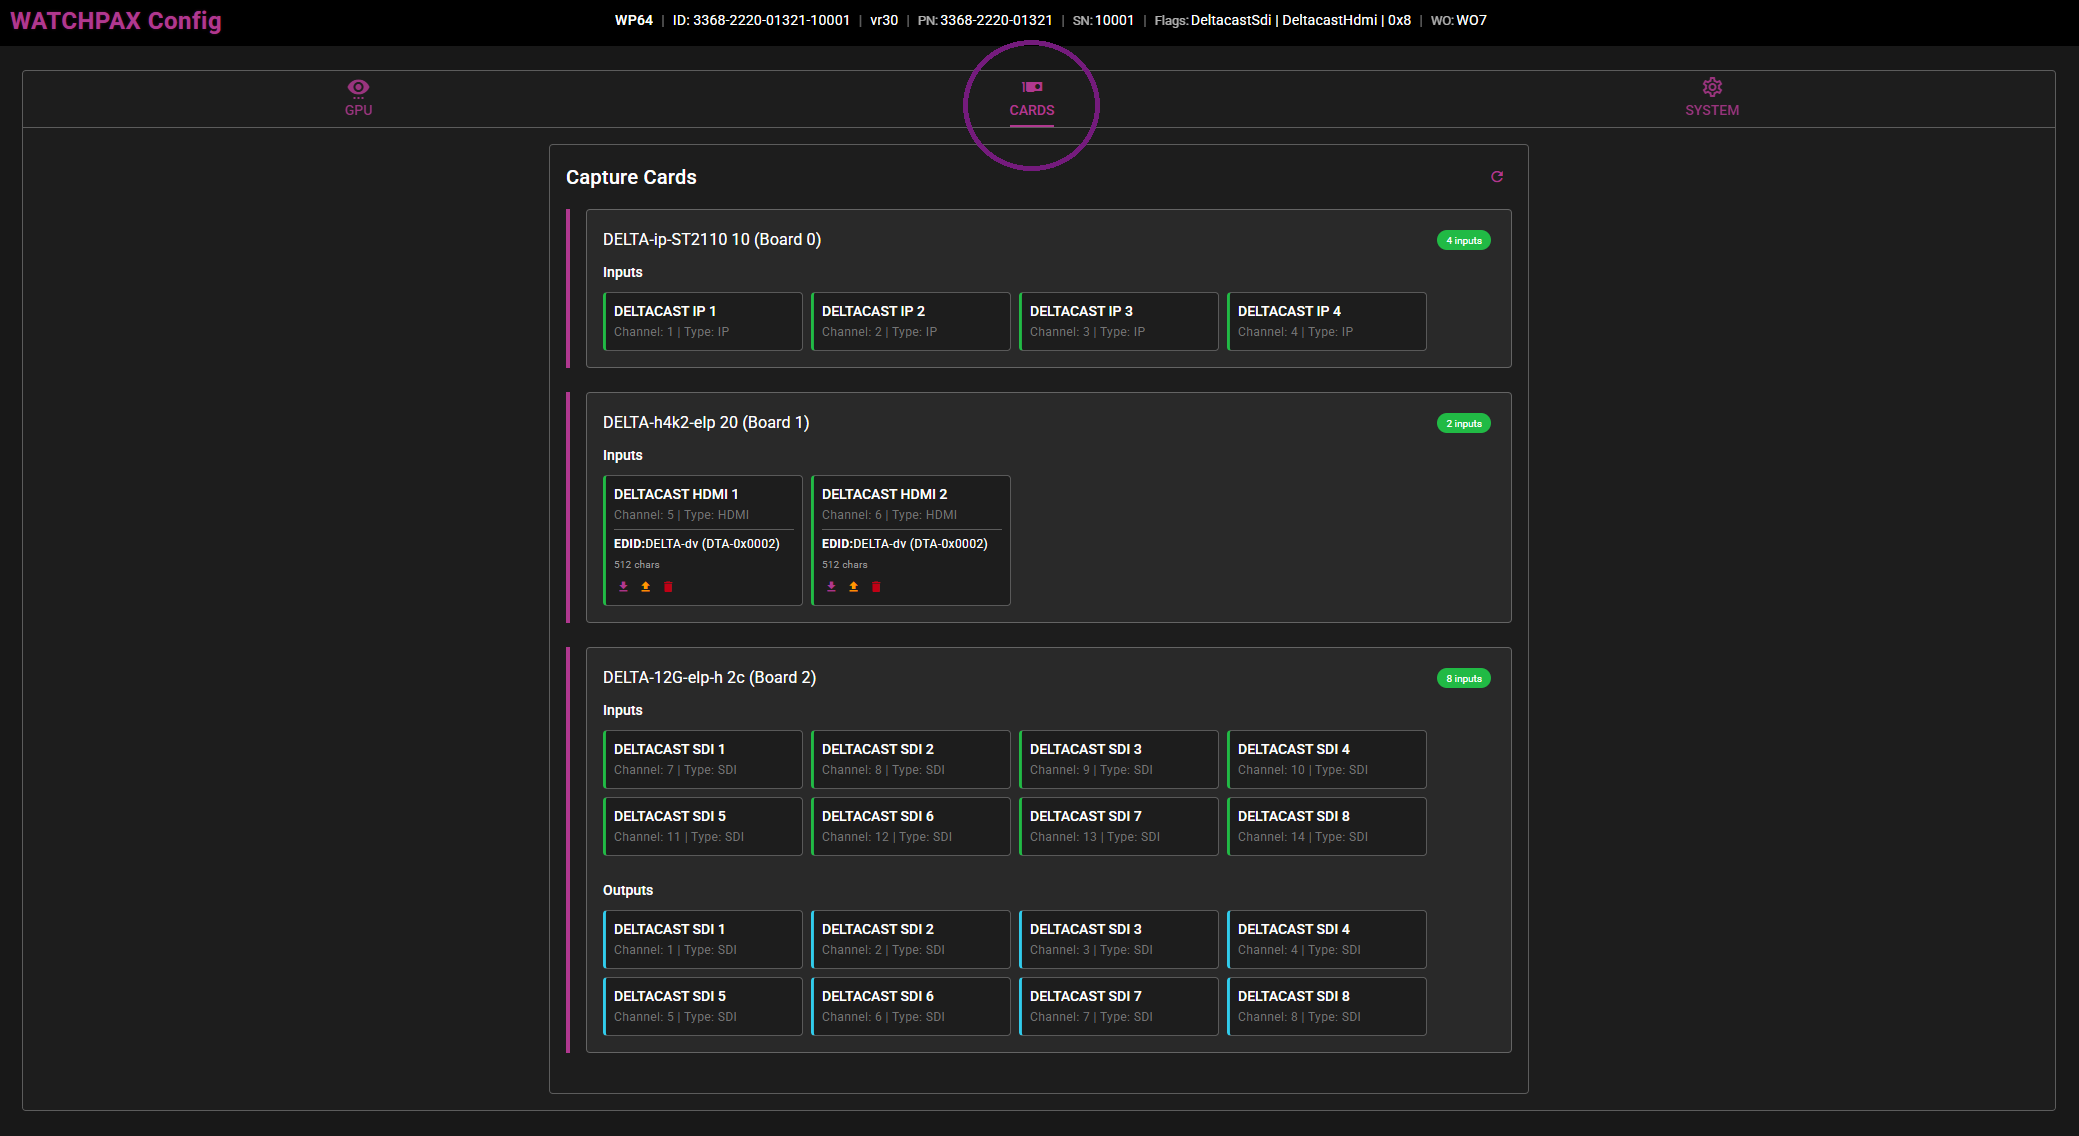Delete the EDID on DELTACAST HDMI 2

pos(875,587)
